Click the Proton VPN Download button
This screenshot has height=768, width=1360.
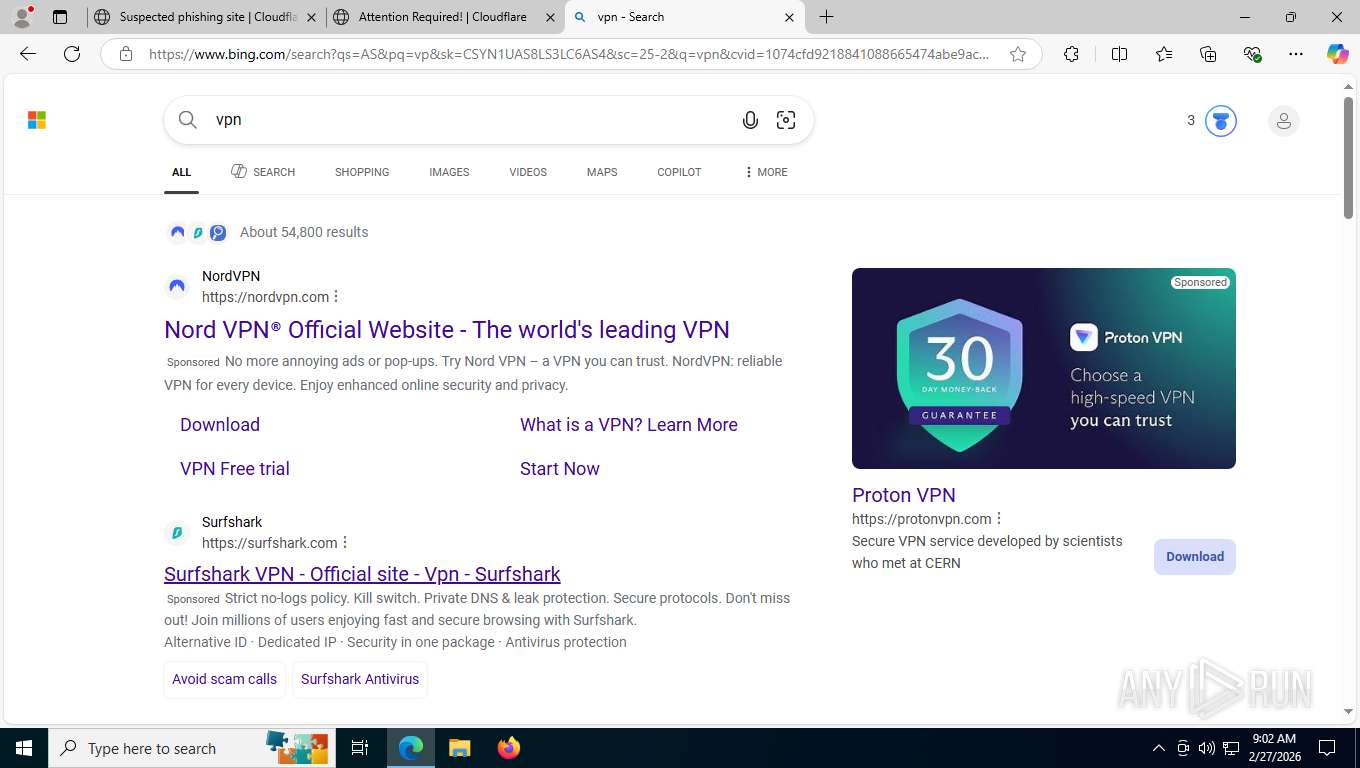(1195, 557)
